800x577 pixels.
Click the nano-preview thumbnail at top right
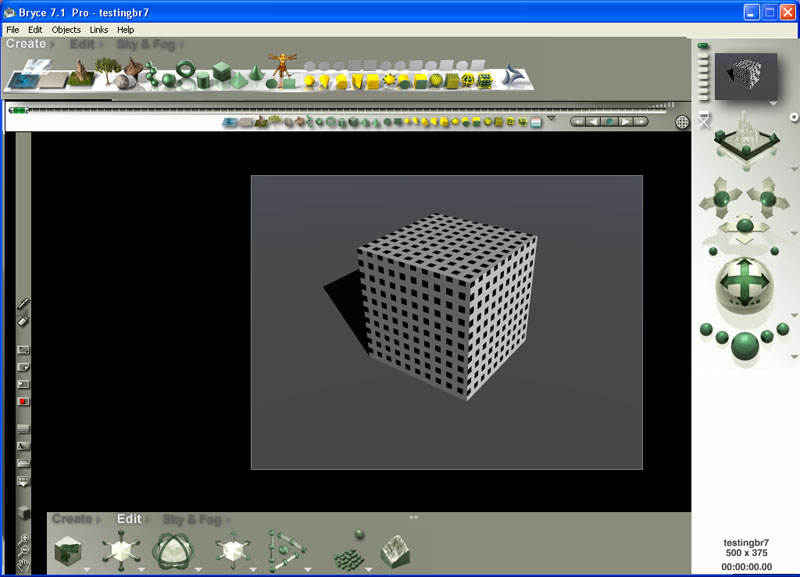click(x=745, y=75)
